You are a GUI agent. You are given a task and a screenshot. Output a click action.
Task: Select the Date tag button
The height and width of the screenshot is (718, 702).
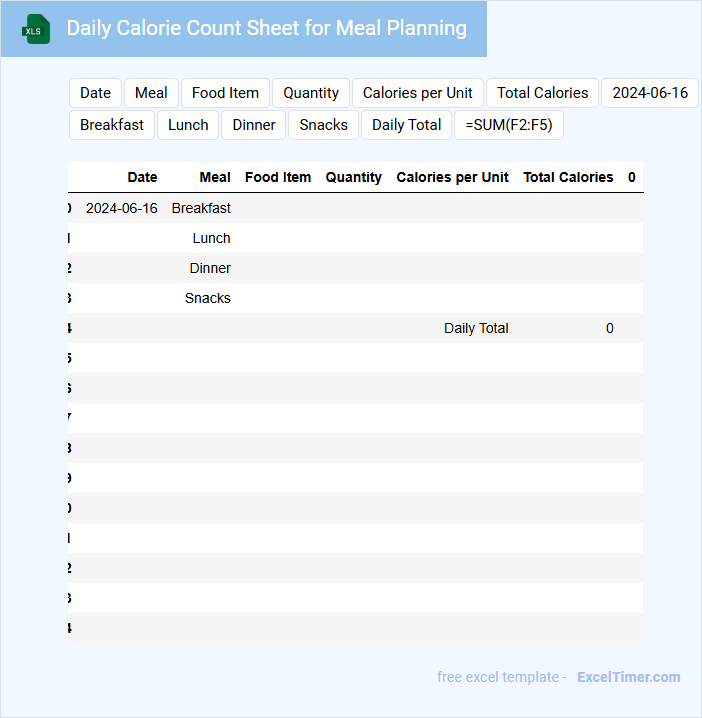click(x=95, y=93)
